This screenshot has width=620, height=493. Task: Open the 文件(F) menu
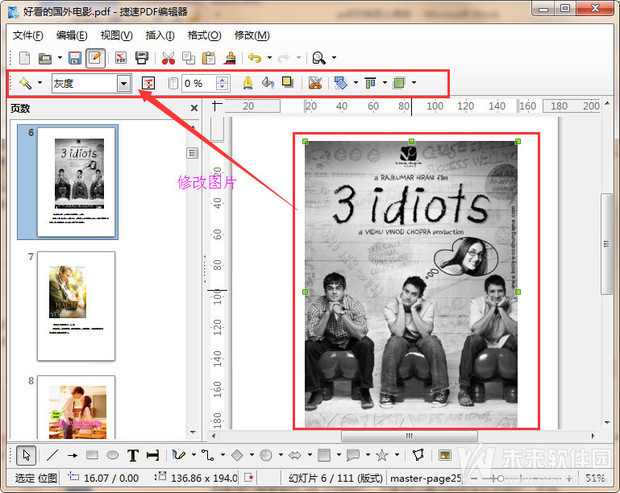(28, 36)
